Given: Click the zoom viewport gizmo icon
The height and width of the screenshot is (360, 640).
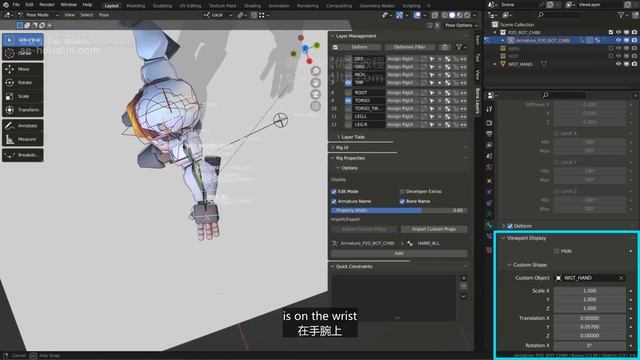Looking at the screenshot, I should click(316, 71).
